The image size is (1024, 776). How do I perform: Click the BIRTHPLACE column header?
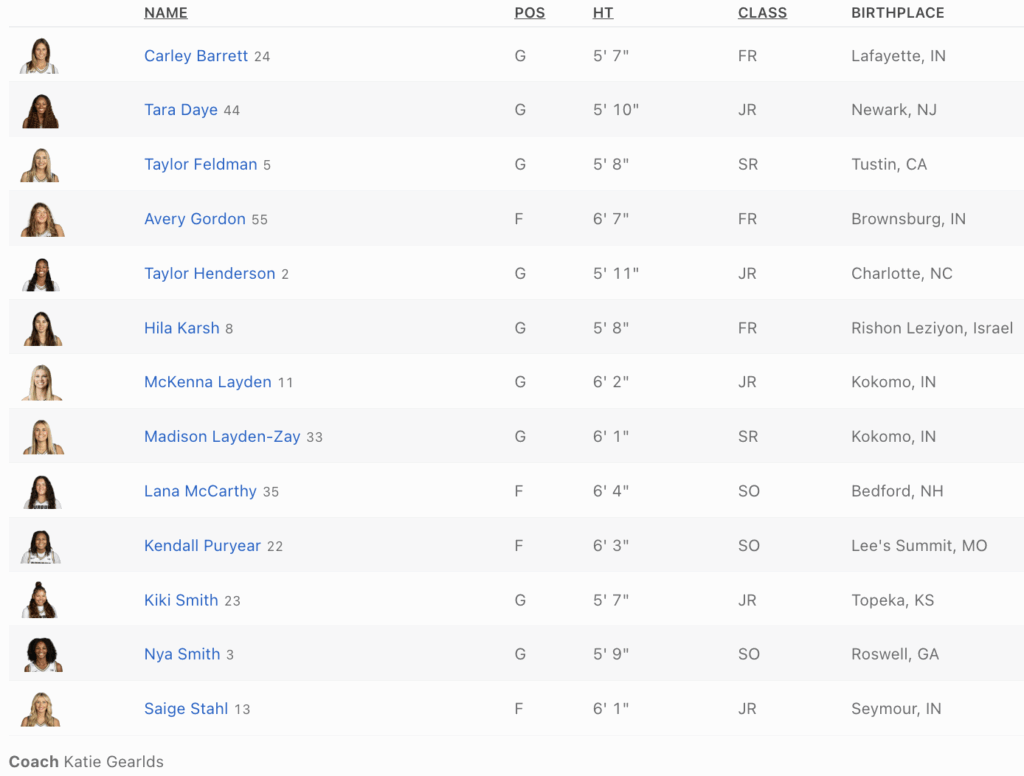point(897,13)
